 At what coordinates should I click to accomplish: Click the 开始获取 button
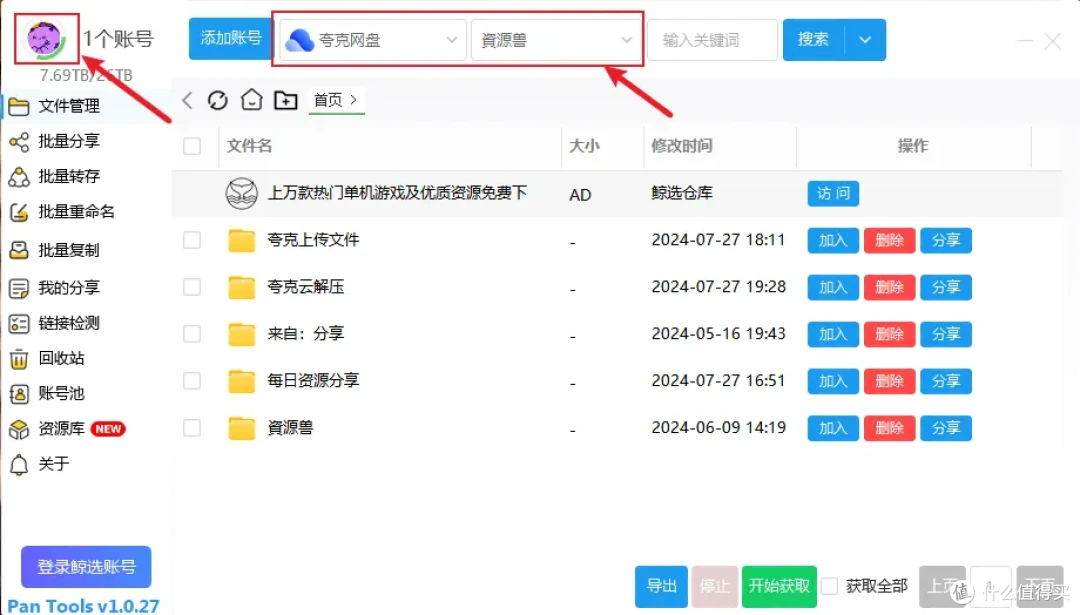pyautogui.click(x=779, y=586)
